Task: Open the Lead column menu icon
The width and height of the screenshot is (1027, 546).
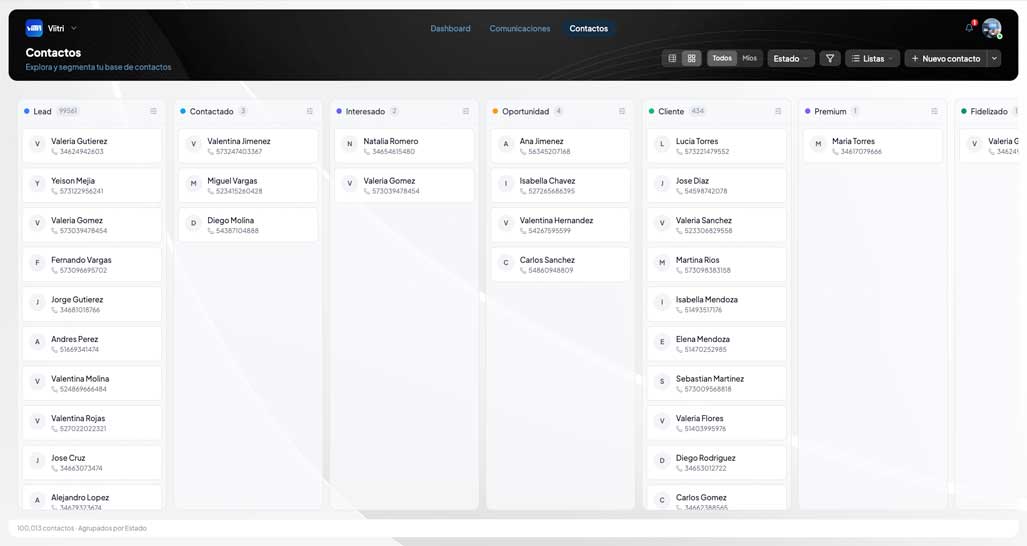Action: 153,111
